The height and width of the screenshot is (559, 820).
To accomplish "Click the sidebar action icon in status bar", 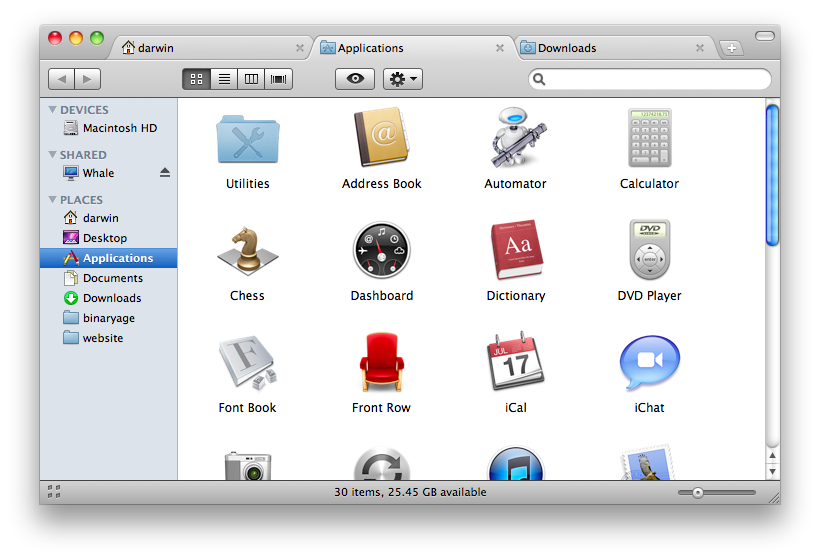I will [x=54, y=492].
